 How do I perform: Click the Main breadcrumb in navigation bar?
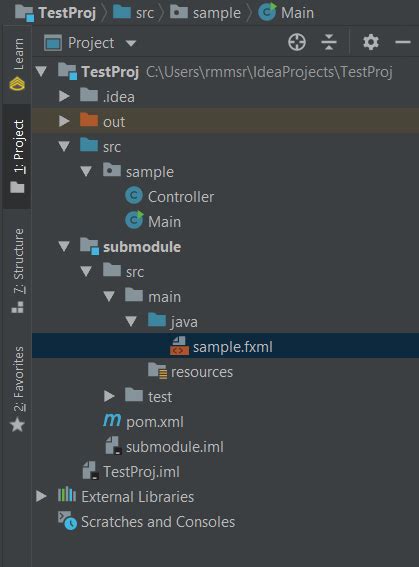(x=287, y=13)
